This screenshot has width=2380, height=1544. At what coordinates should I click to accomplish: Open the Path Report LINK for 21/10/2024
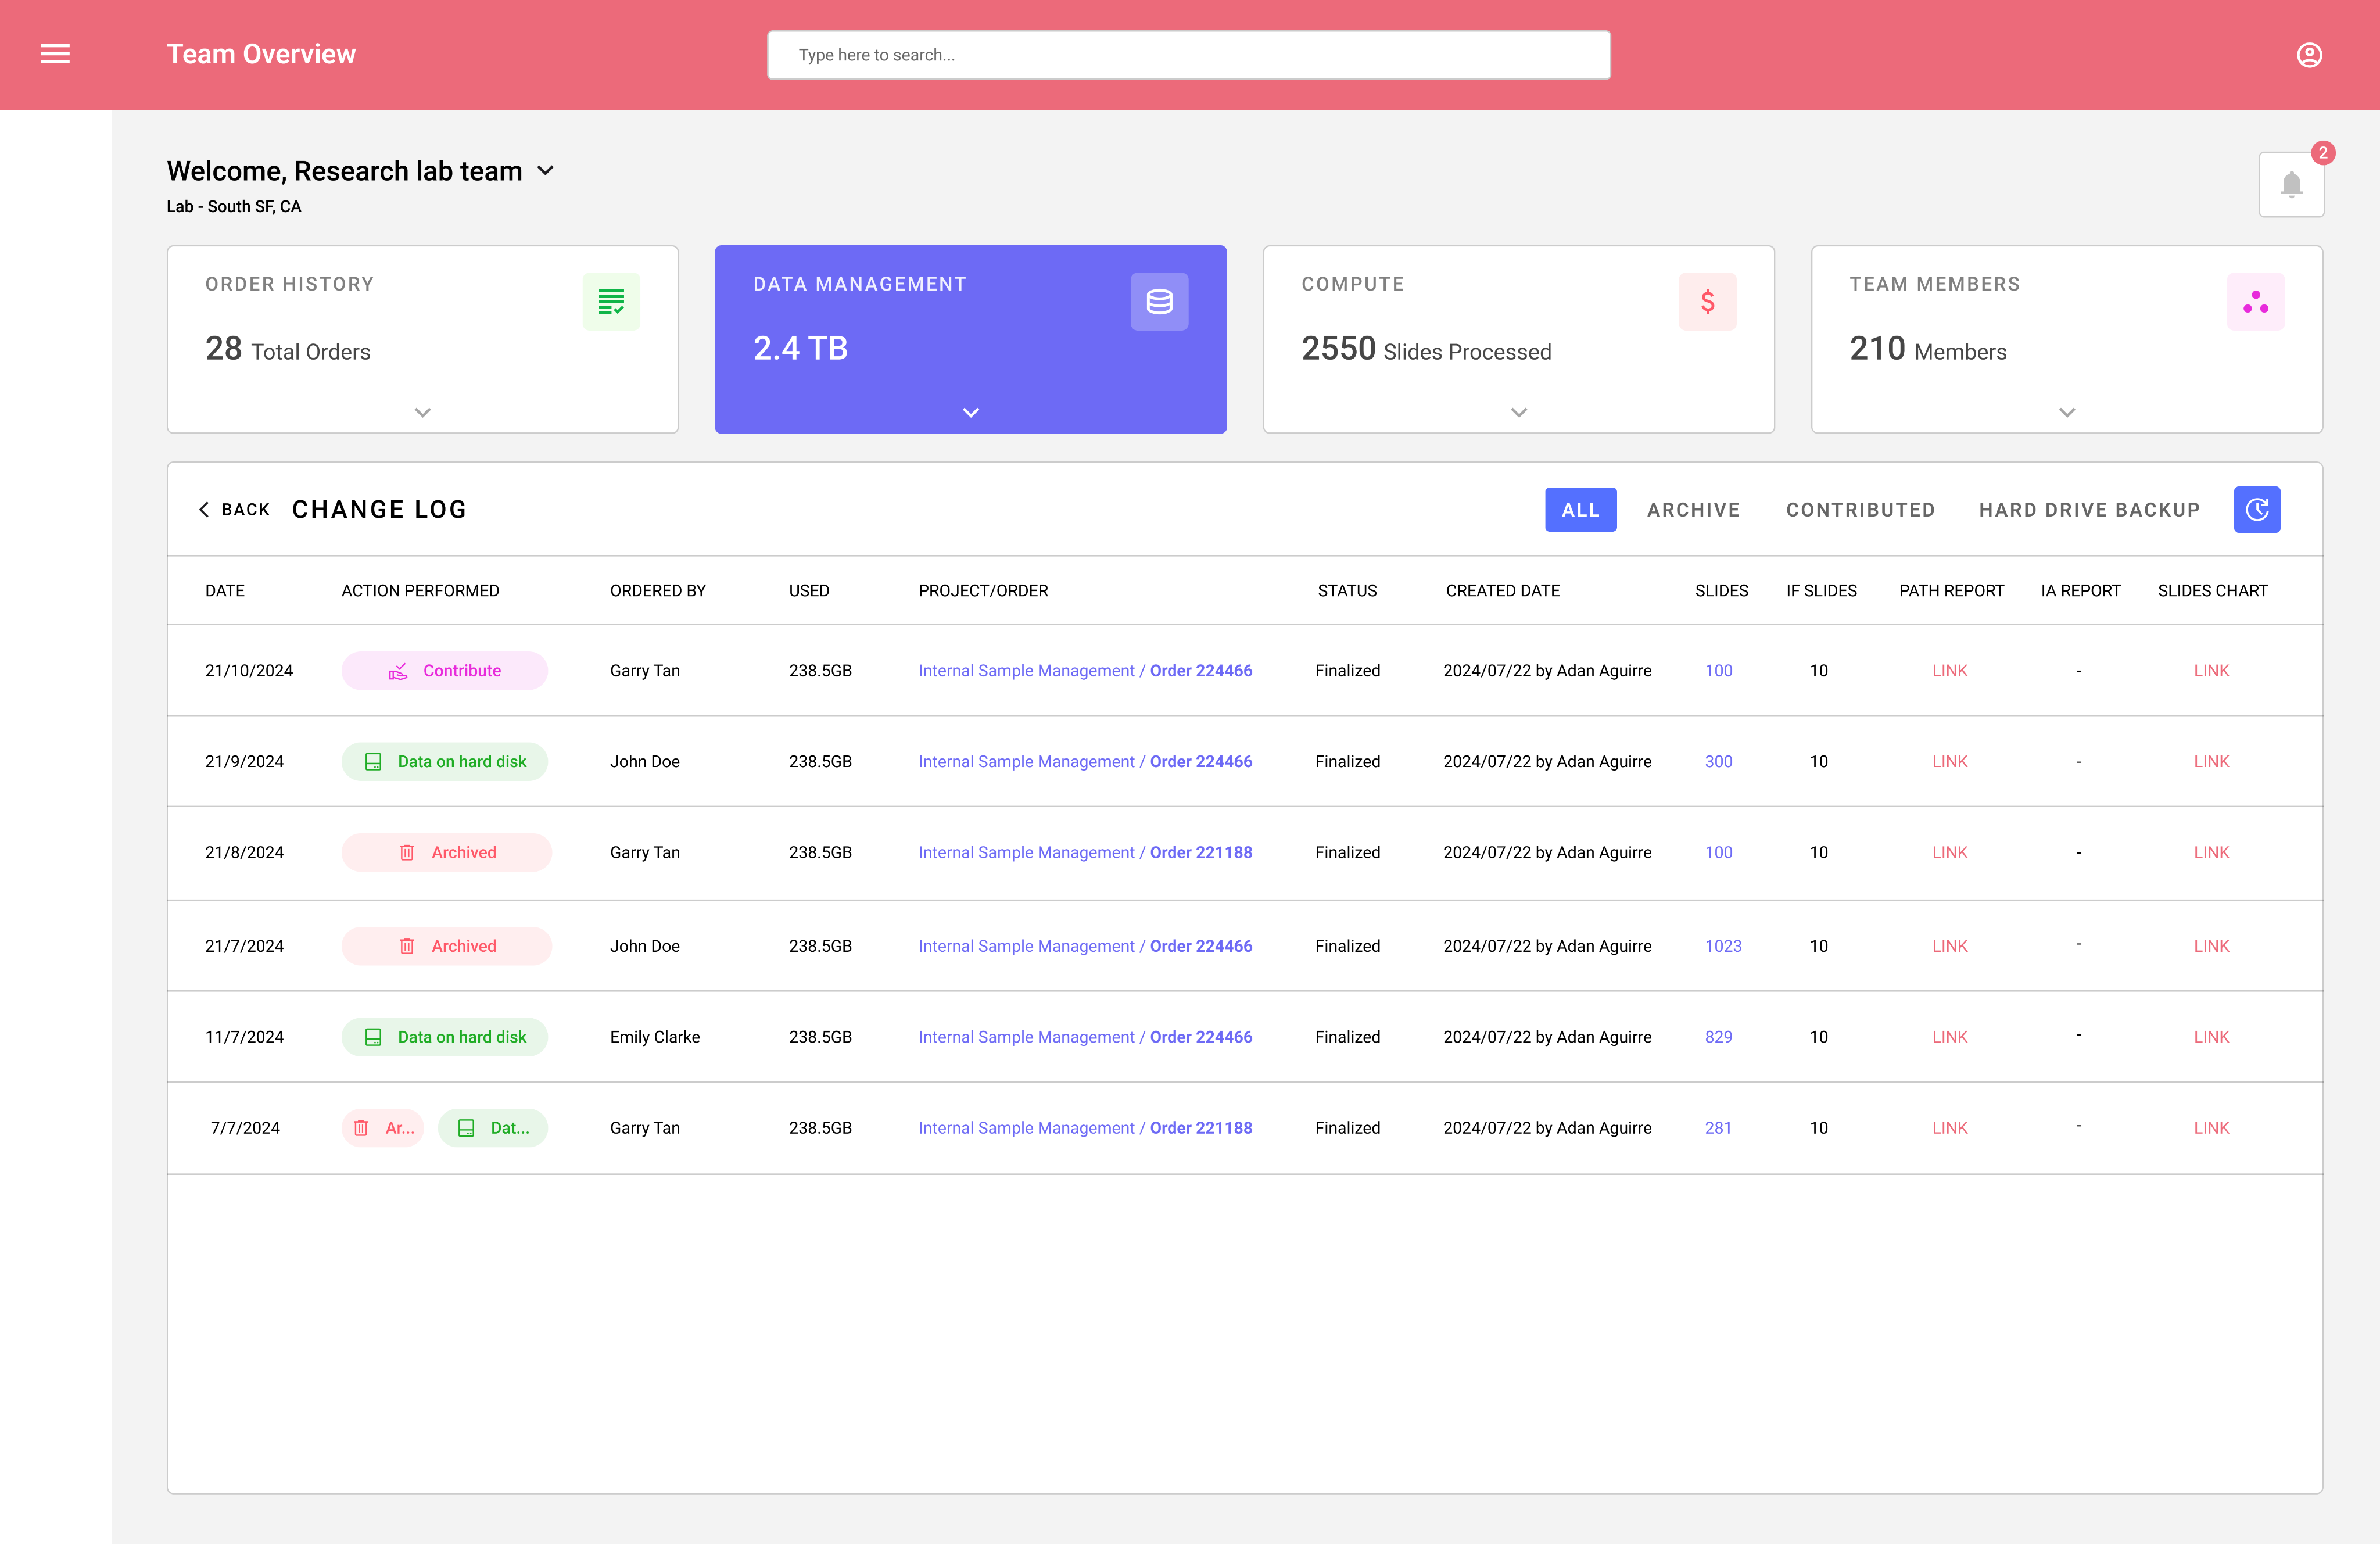pyautogui.click(x=1949, y=670)
